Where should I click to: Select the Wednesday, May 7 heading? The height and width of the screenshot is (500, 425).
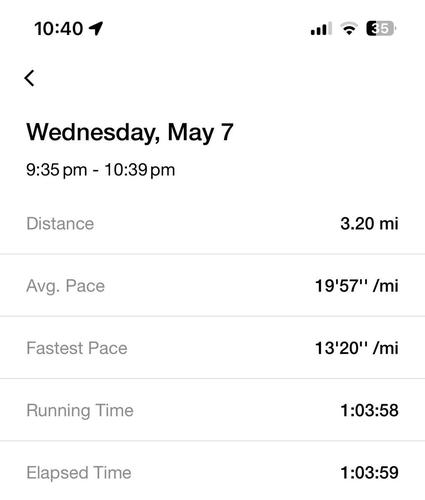(x=130, y=132)
